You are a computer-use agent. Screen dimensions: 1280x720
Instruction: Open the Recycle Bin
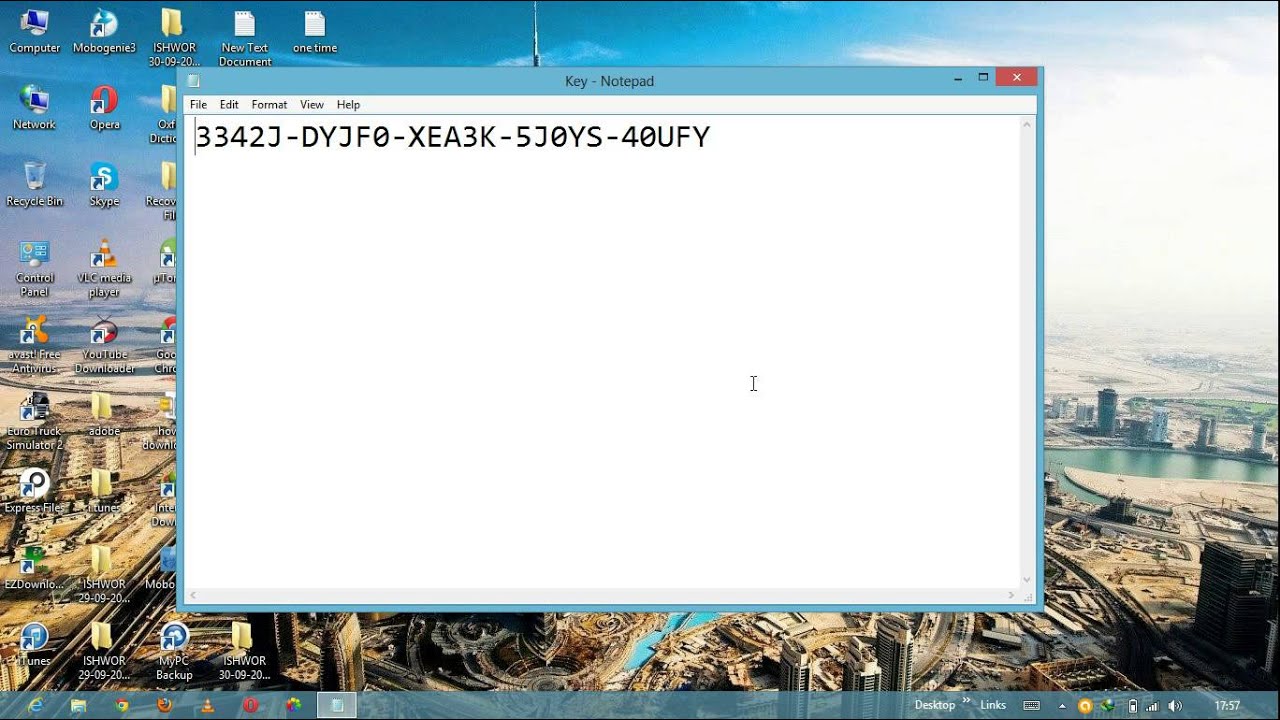34,184
